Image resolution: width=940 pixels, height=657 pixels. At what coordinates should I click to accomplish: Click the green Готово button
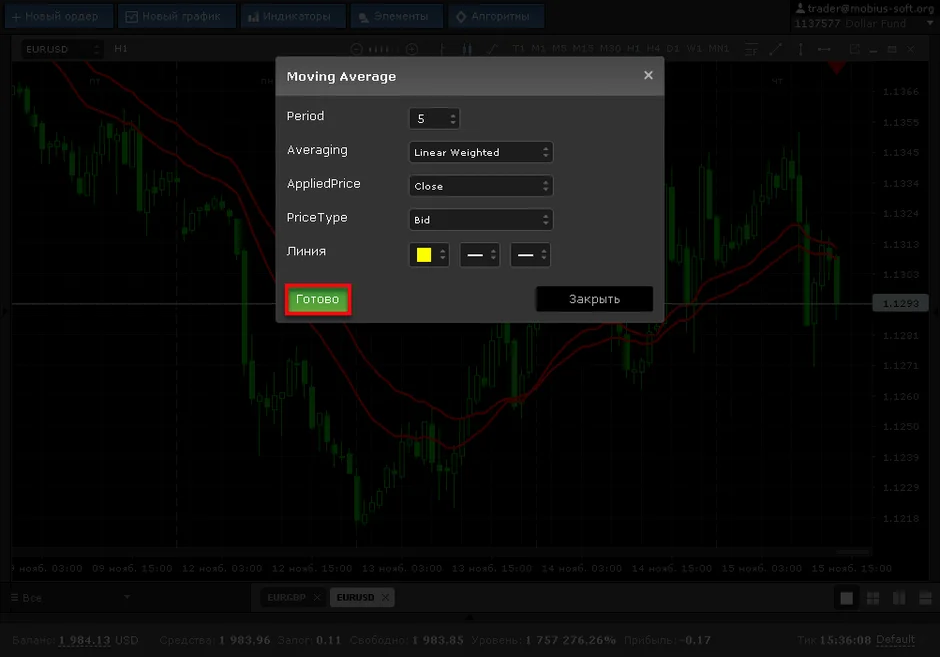coord(318,299)
